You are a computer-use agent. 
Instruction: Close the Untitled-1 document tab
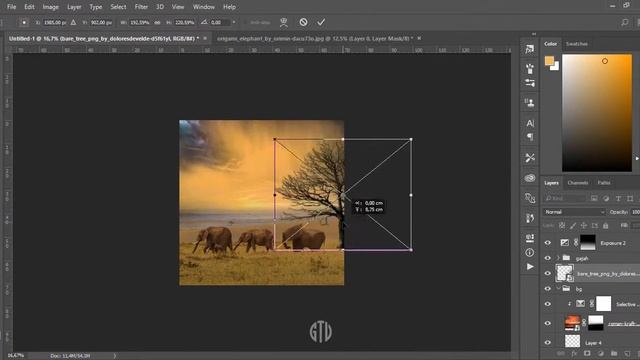point(205,38)
